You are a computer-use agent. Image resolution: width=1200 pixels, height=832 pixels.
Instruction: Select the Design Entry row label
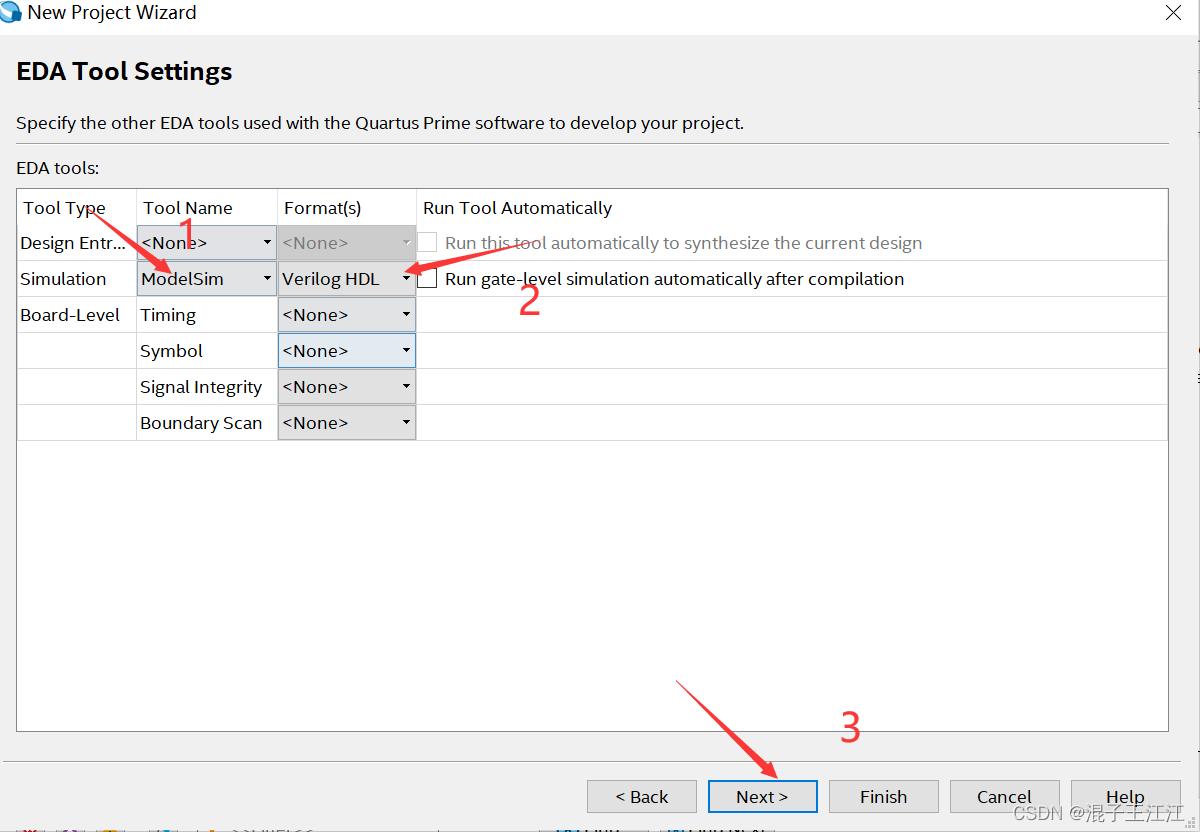pyautogui.click(x=74, y=243)
